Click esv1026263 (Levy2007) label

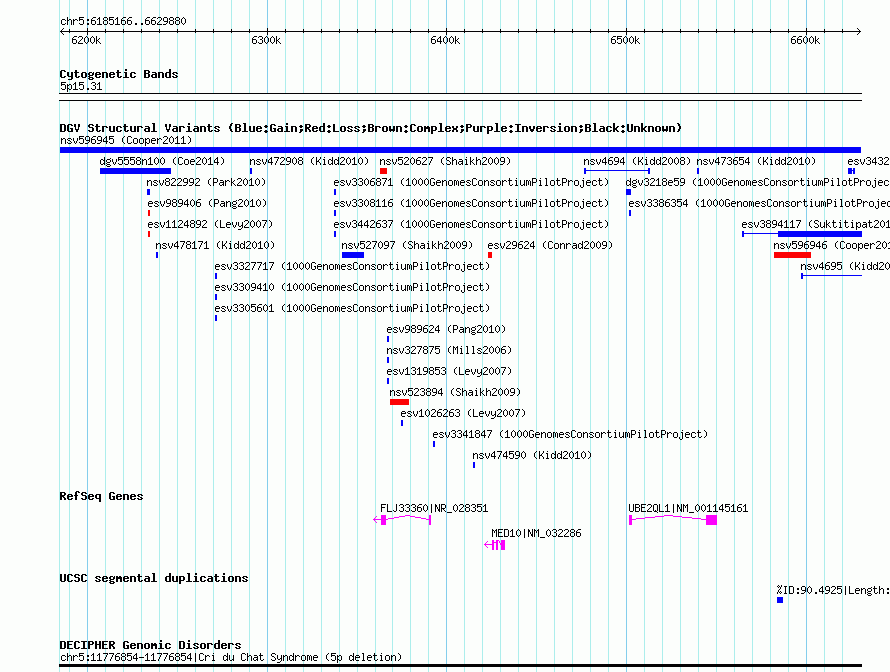[463, 413]
